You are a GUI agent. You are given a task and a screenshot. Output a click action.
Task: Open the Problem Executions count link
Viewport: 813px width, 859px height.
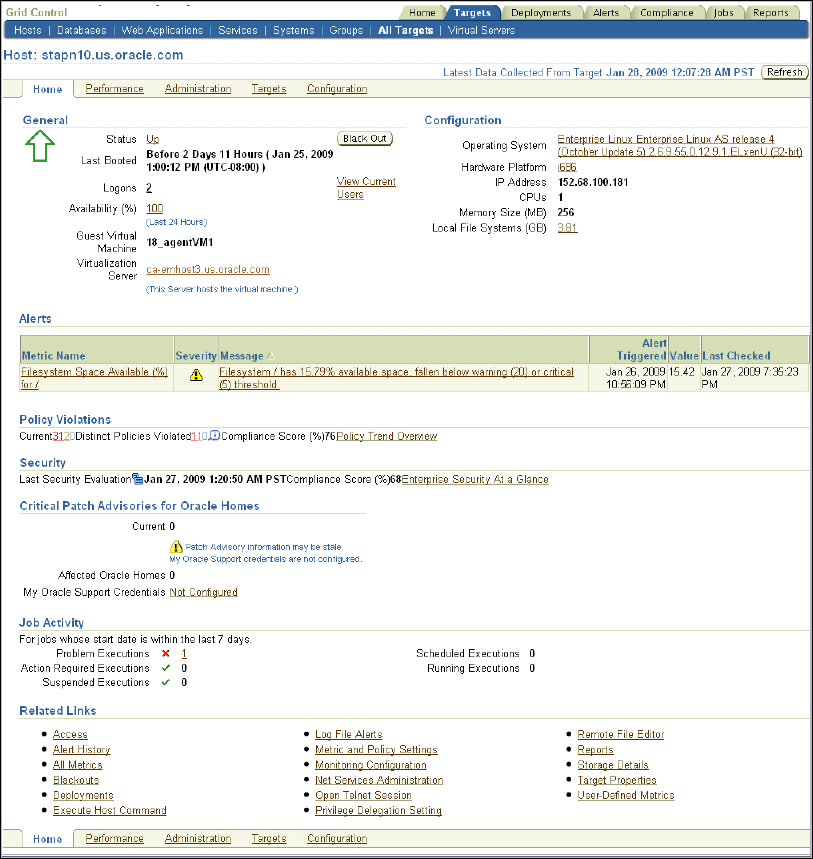(x=184, y=654)
